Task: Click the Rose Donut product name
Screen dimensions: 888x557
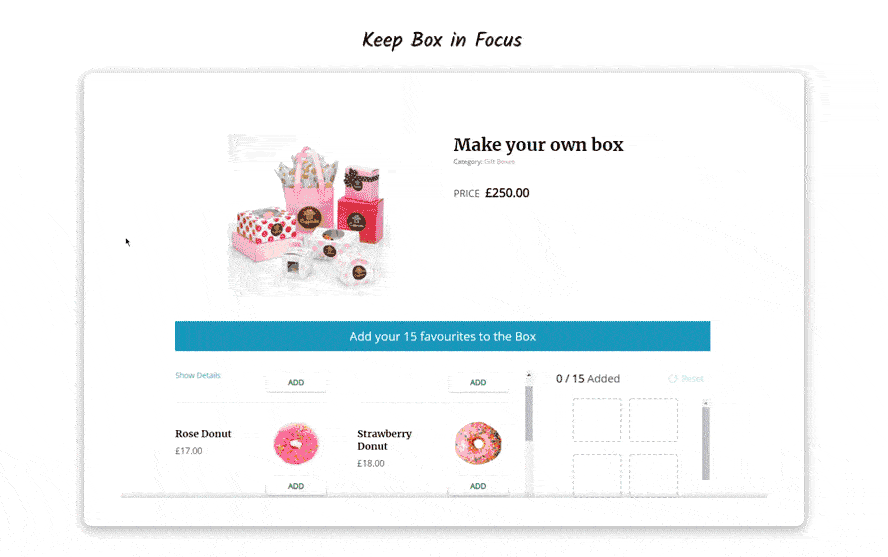Action: click(203, 434)
